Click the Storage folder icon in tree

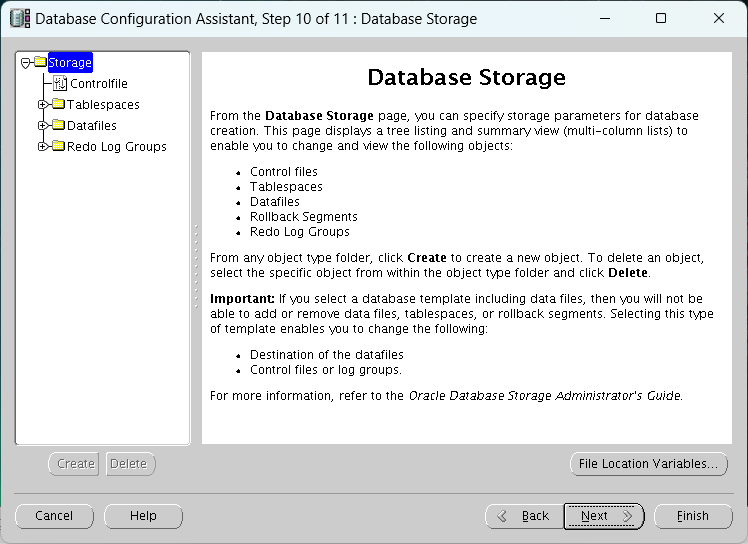pos(41,62)
